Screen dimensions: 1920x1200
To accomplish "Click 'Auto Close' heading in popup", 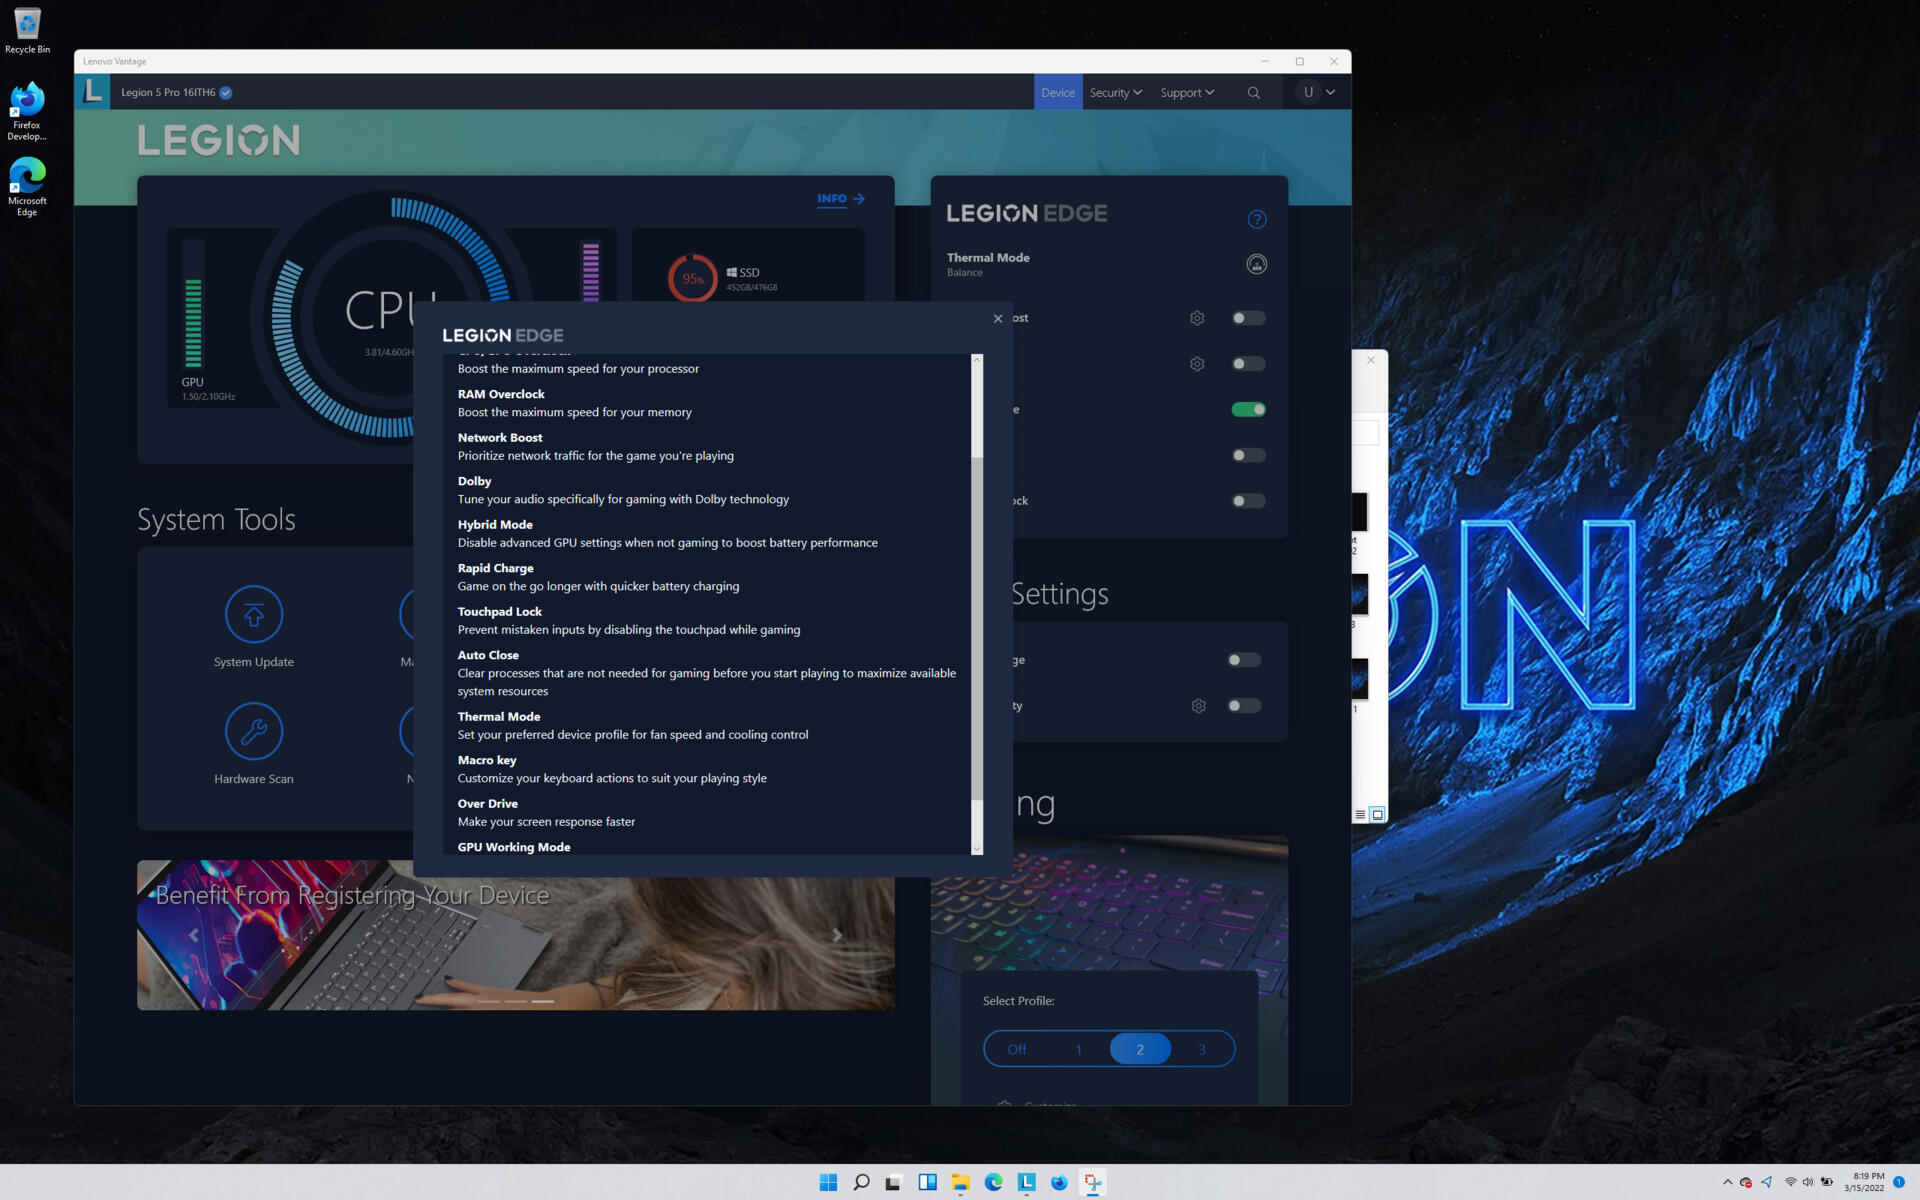I will pyautogui.click(x=488, y=655).
